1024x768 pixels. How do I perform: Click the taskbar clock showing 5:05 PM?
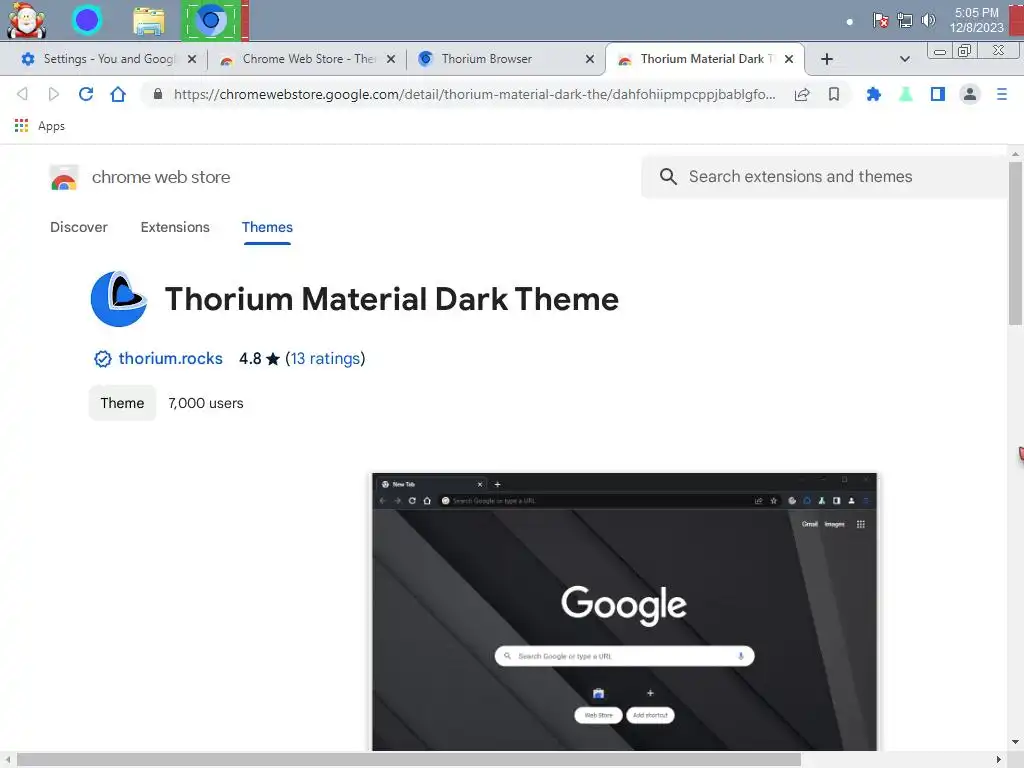click(x=976, y=20)
